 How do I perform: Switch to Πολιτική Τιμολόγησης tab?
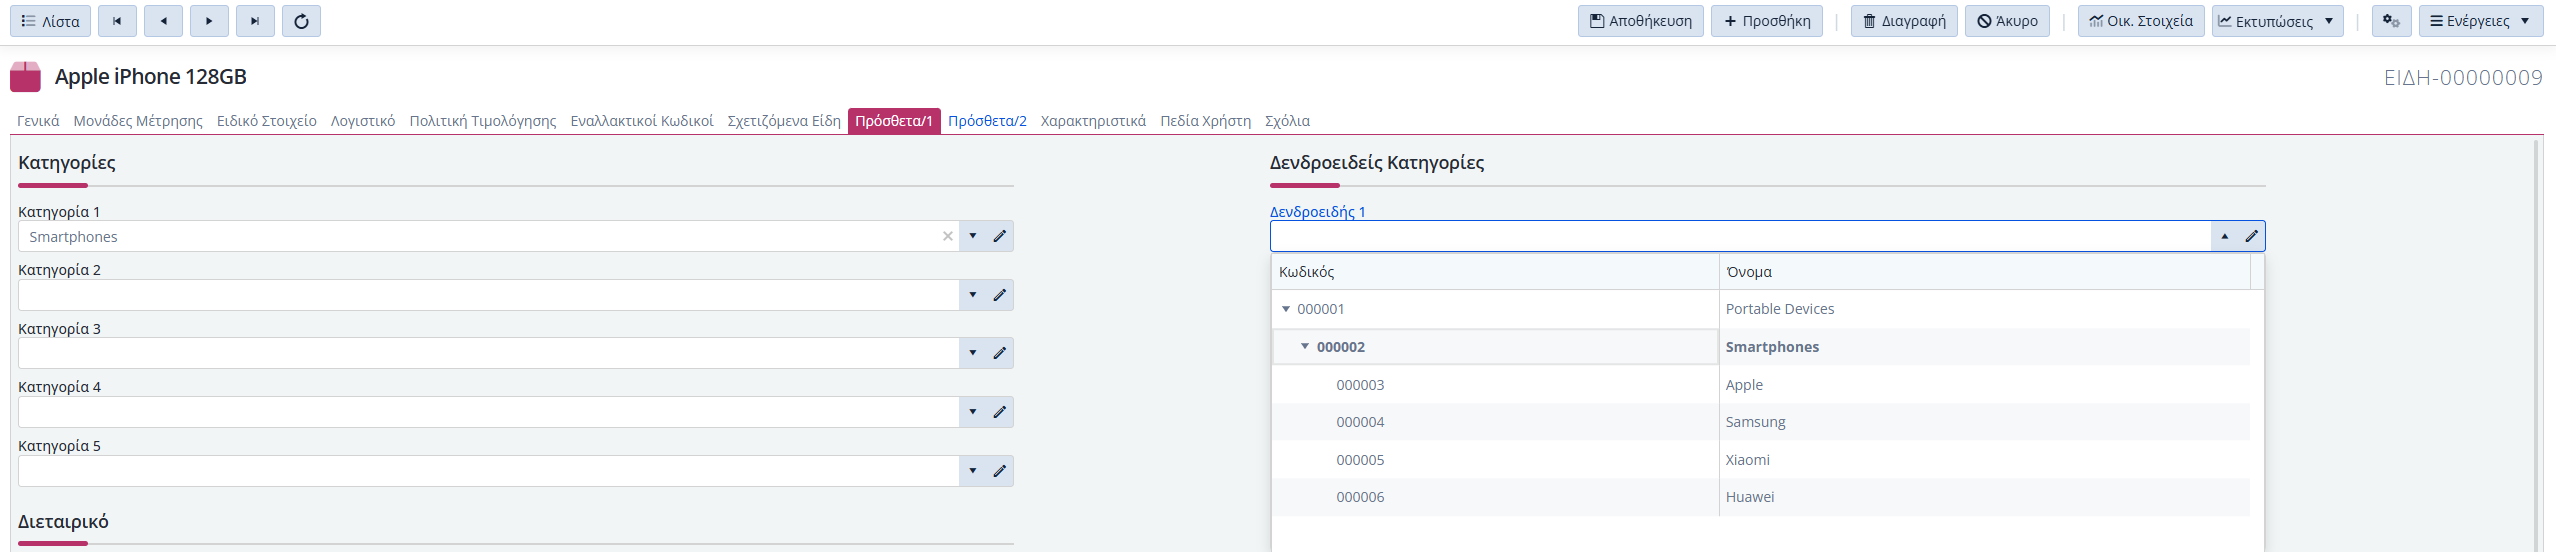pos(483,121)
